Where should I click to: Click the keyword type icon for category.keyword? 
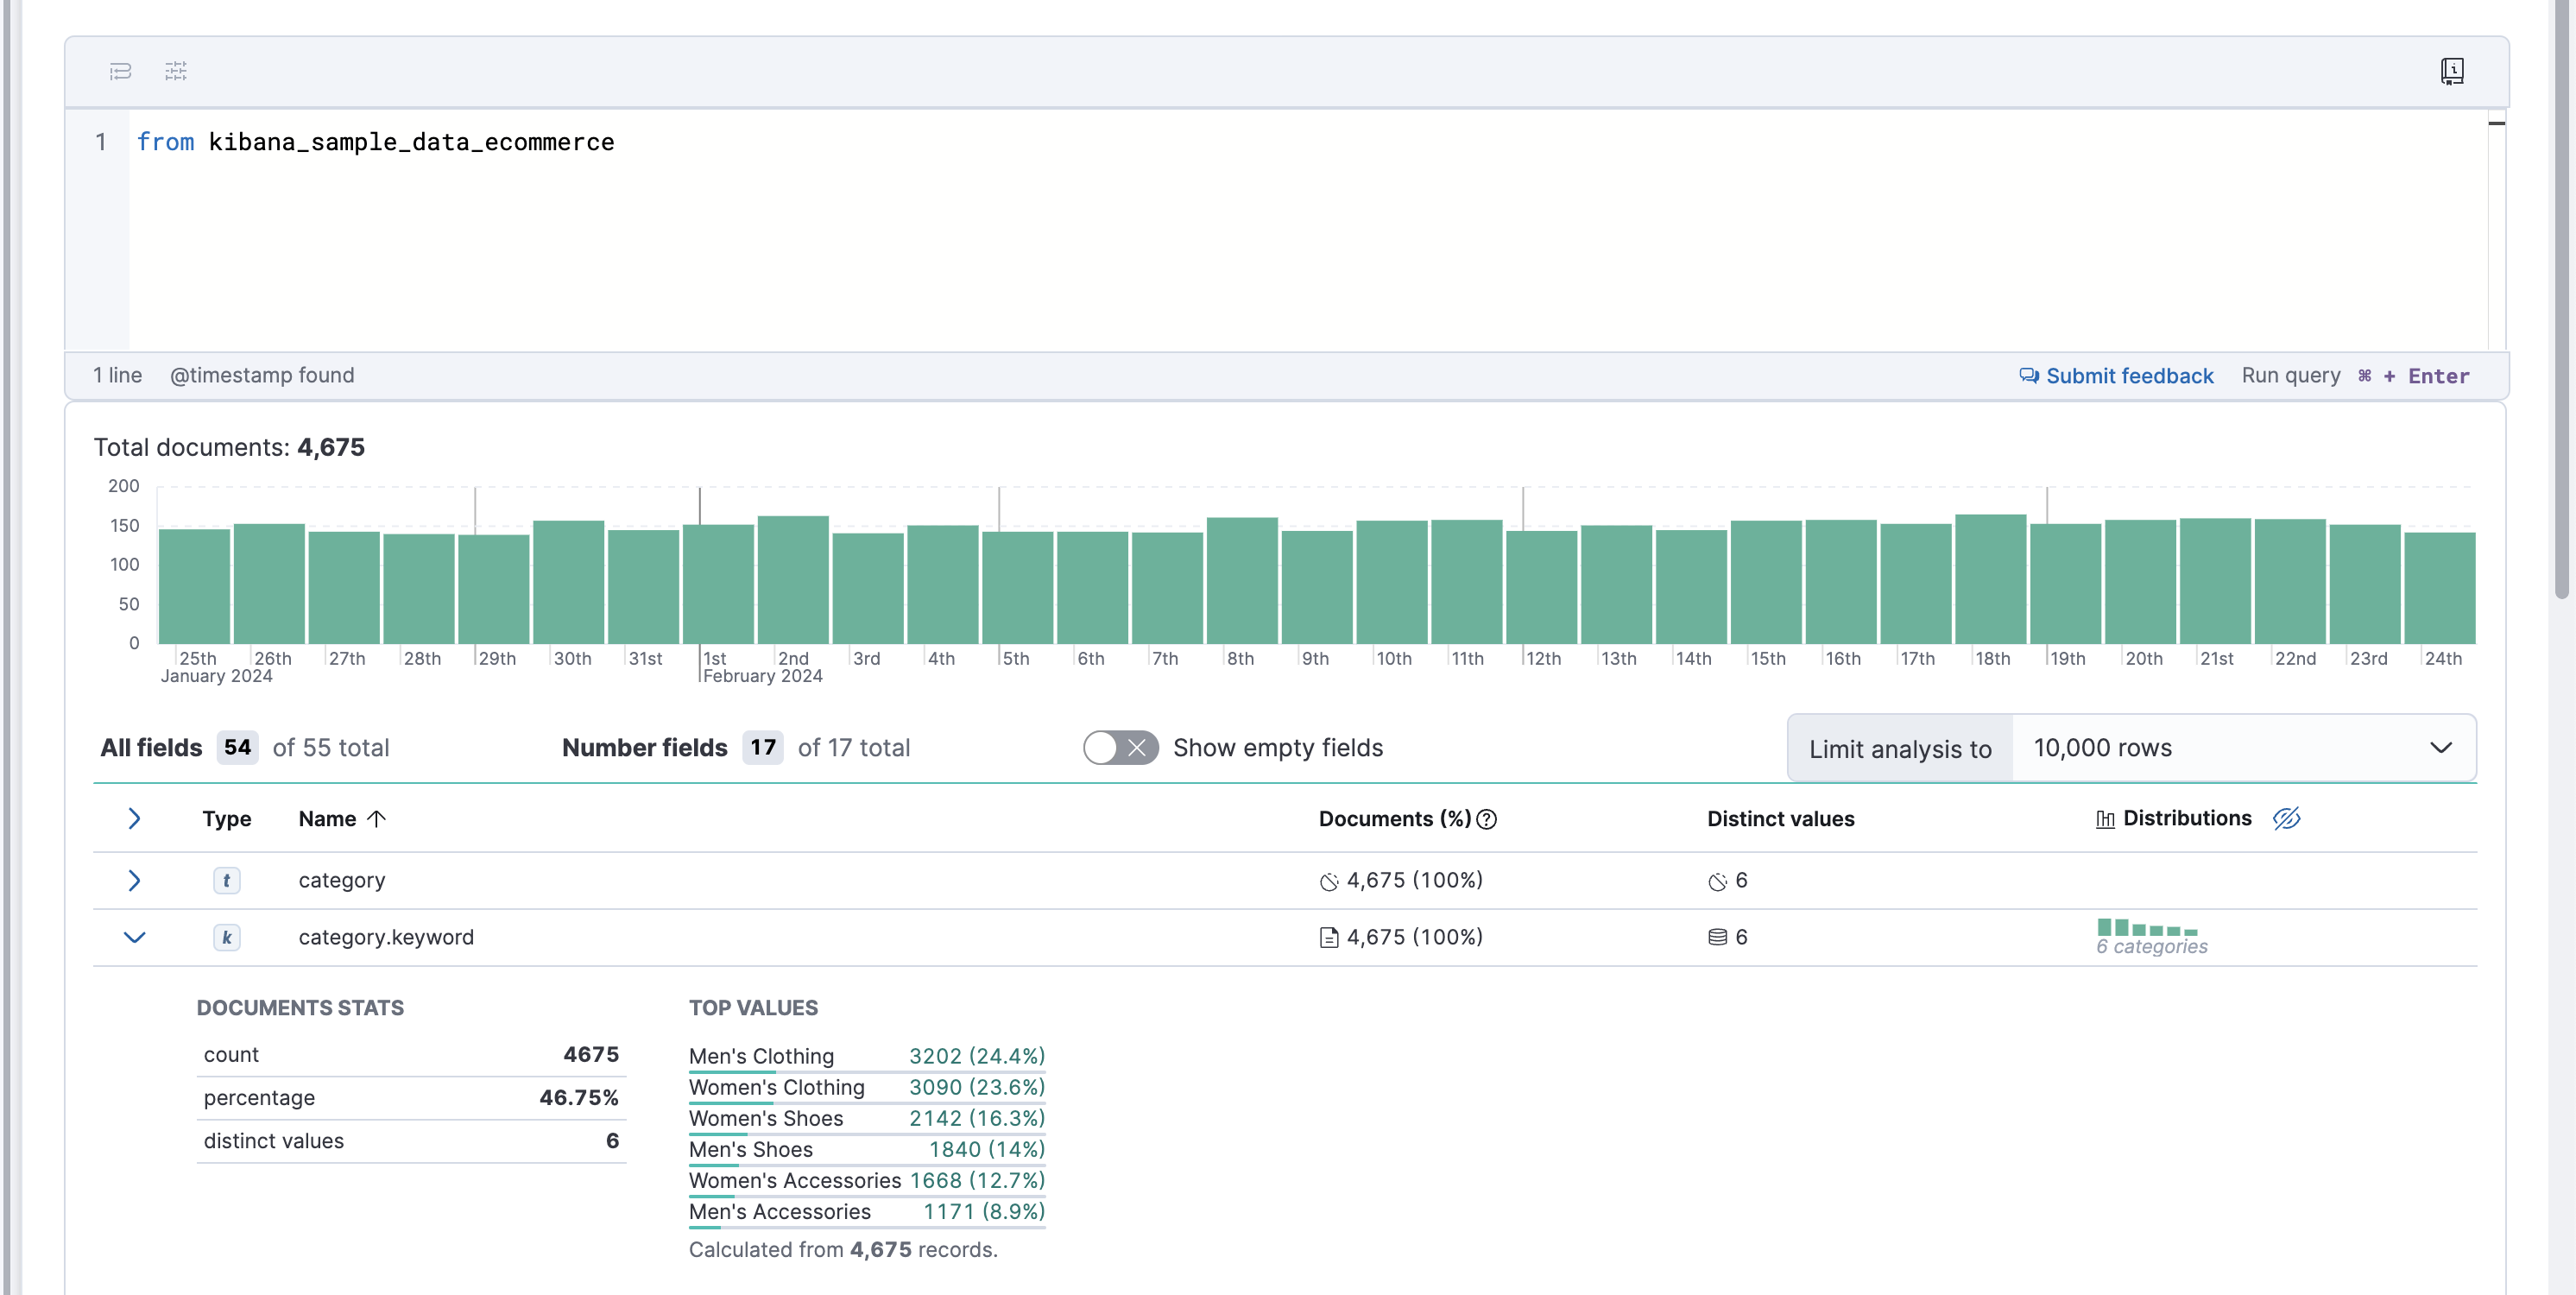227,937
